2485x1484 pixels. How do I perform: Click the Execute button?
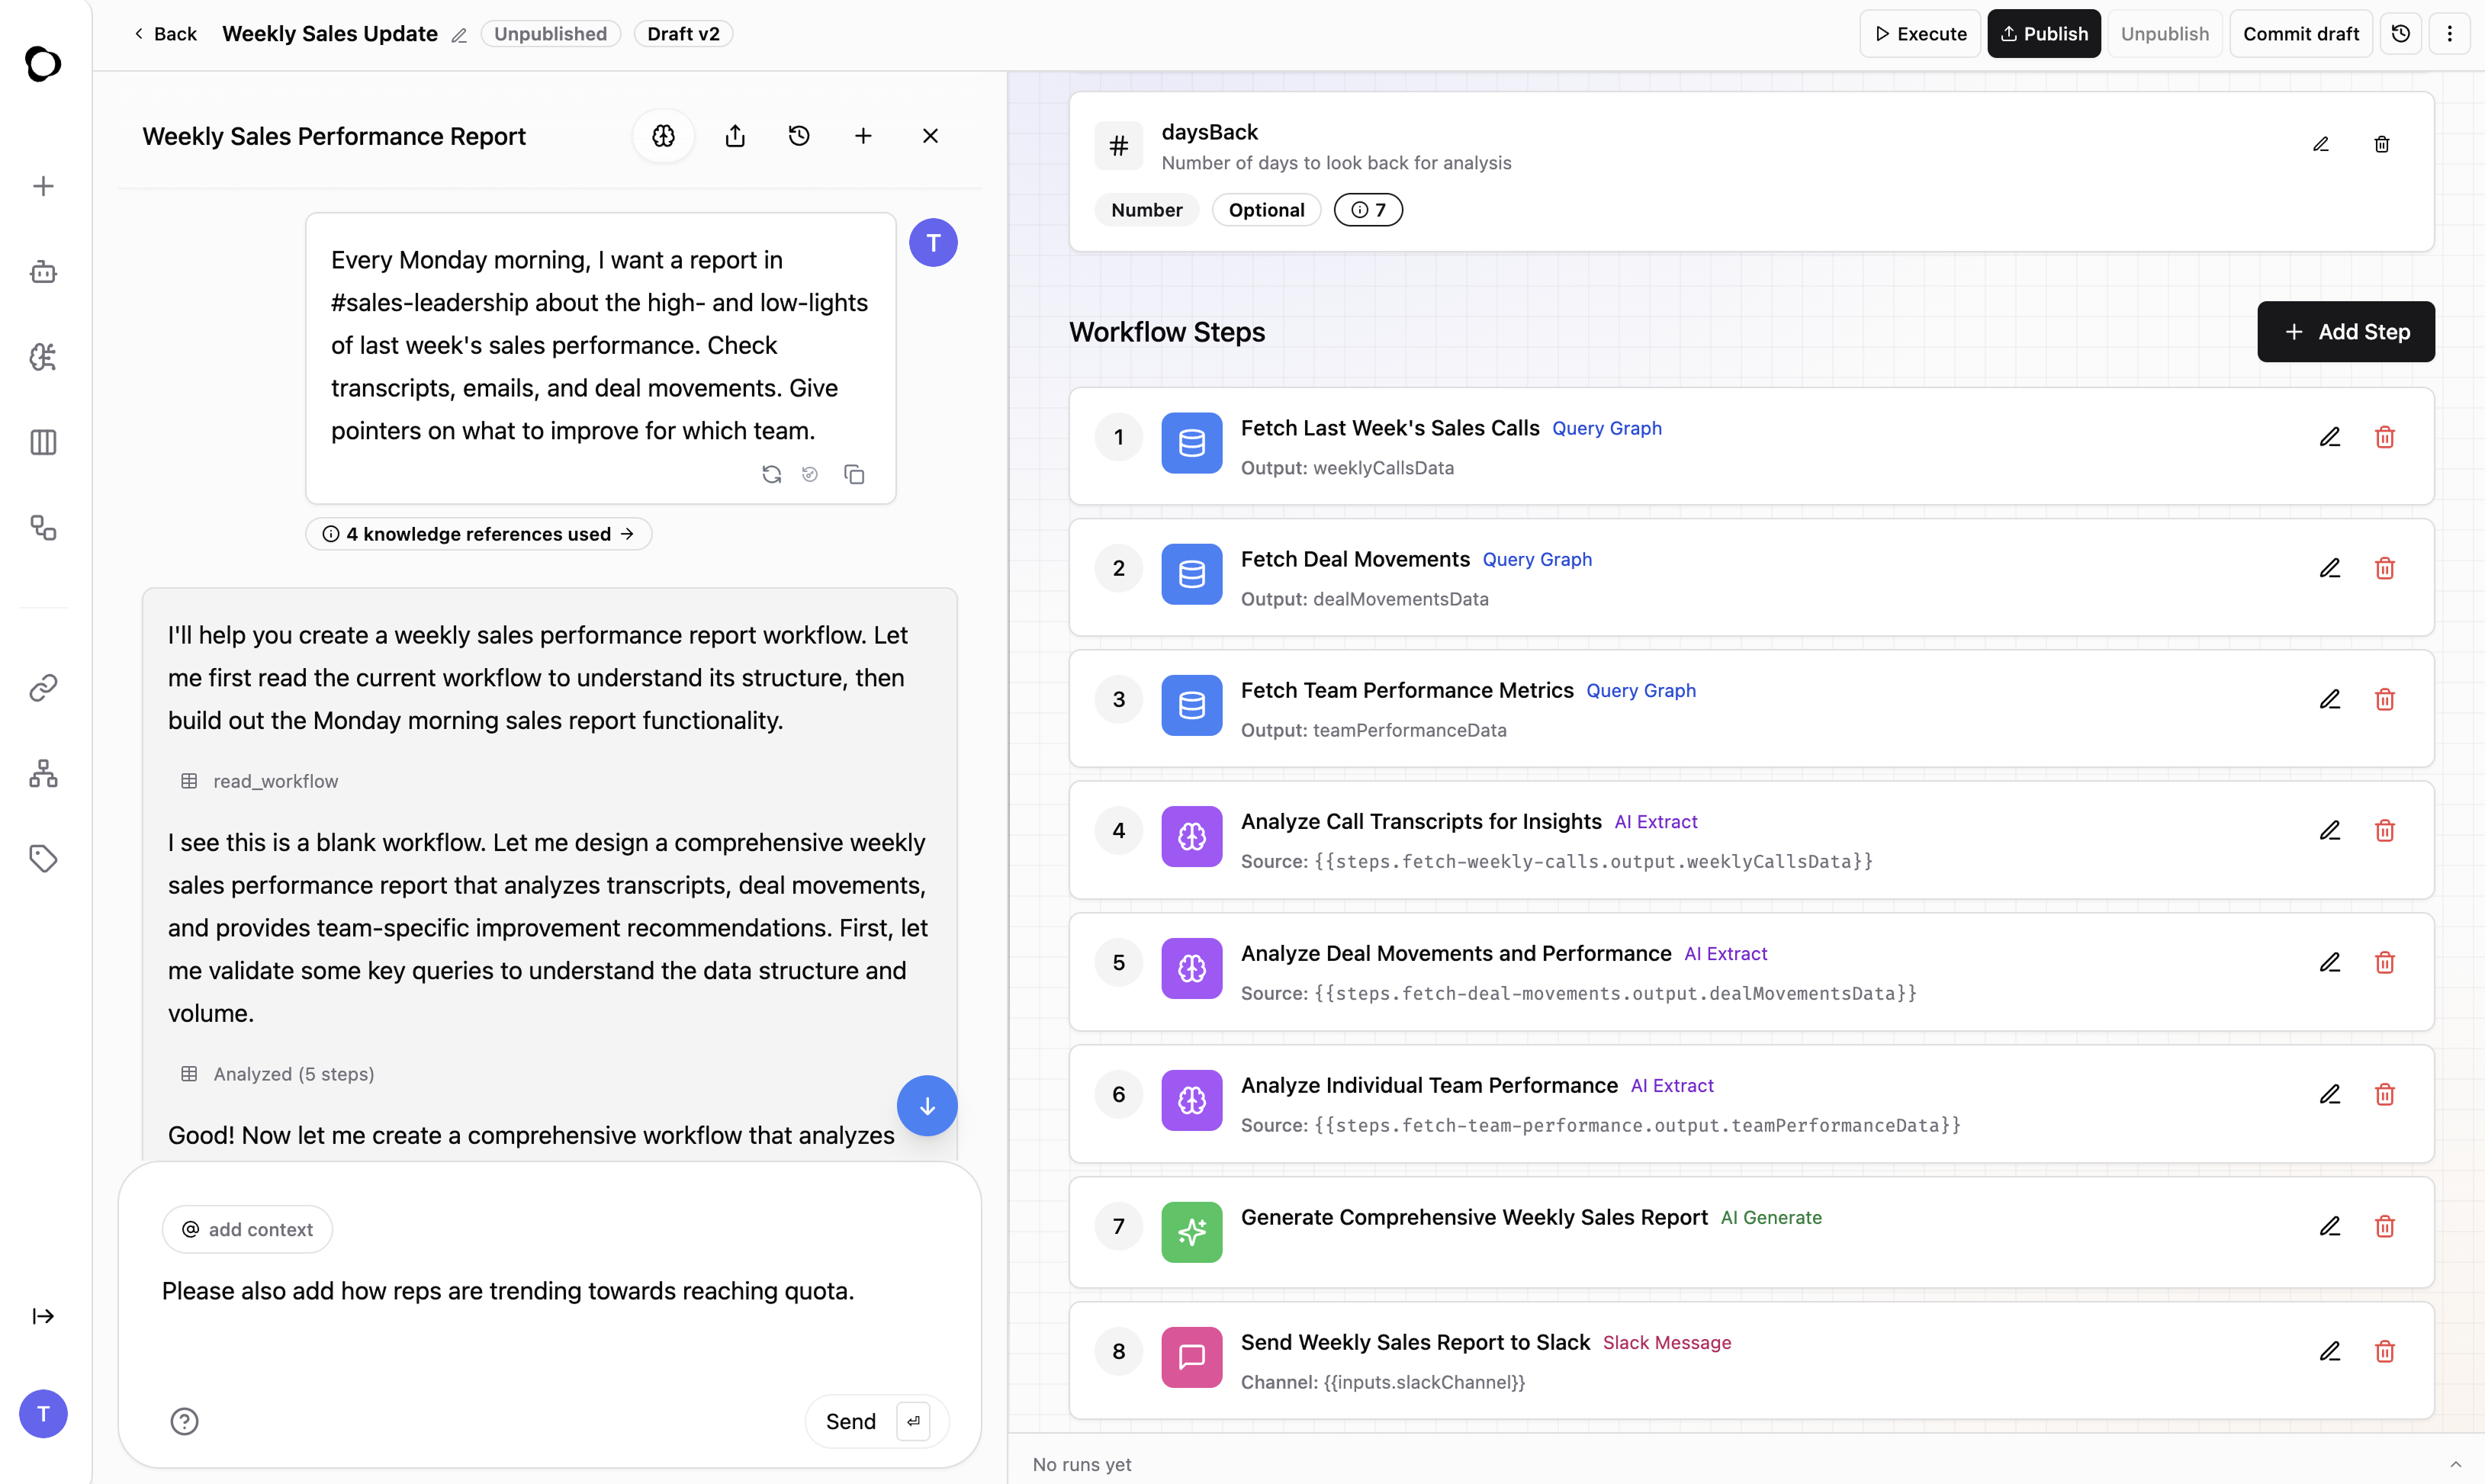[x=1920, y=34]
